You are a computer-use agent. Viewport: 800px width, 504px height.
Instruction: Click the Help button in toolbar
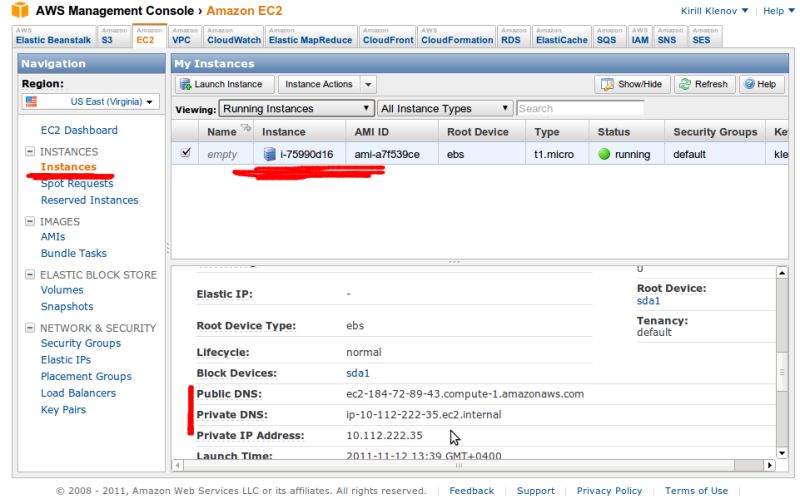click(x=761, y=84)
